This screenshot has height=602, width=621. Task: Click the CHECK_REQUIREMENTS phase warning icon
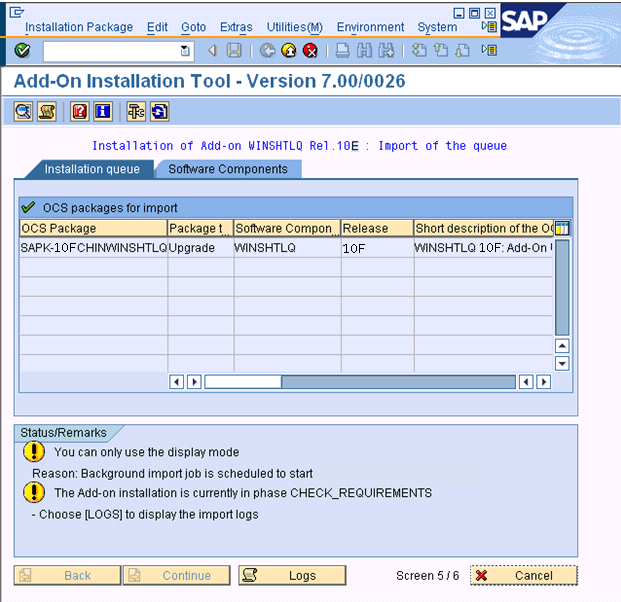34,492
